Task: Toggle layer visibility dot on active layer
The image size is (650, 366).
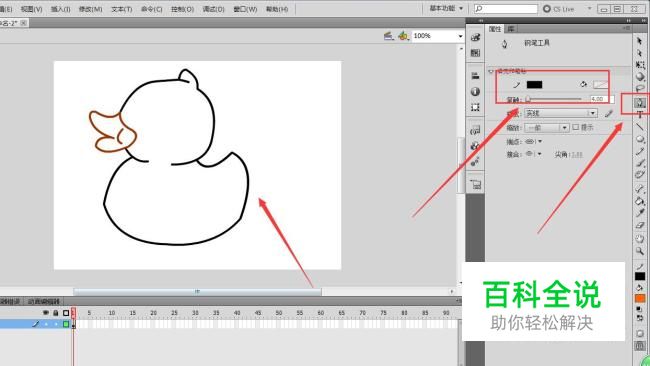Action: pyautogui.click(x=46, y=324)
